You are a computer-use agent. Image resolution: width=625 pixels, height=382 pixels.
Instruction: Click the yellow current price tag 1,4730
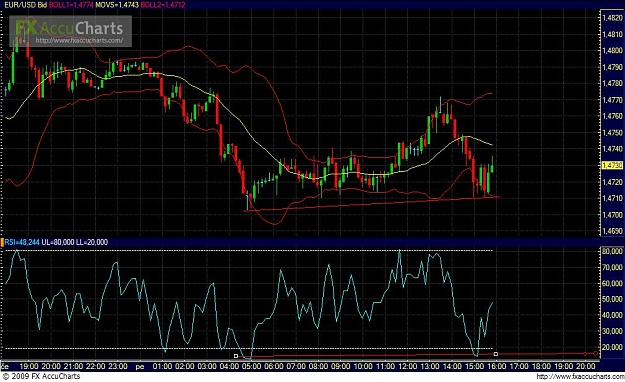[x=612, y=165]
